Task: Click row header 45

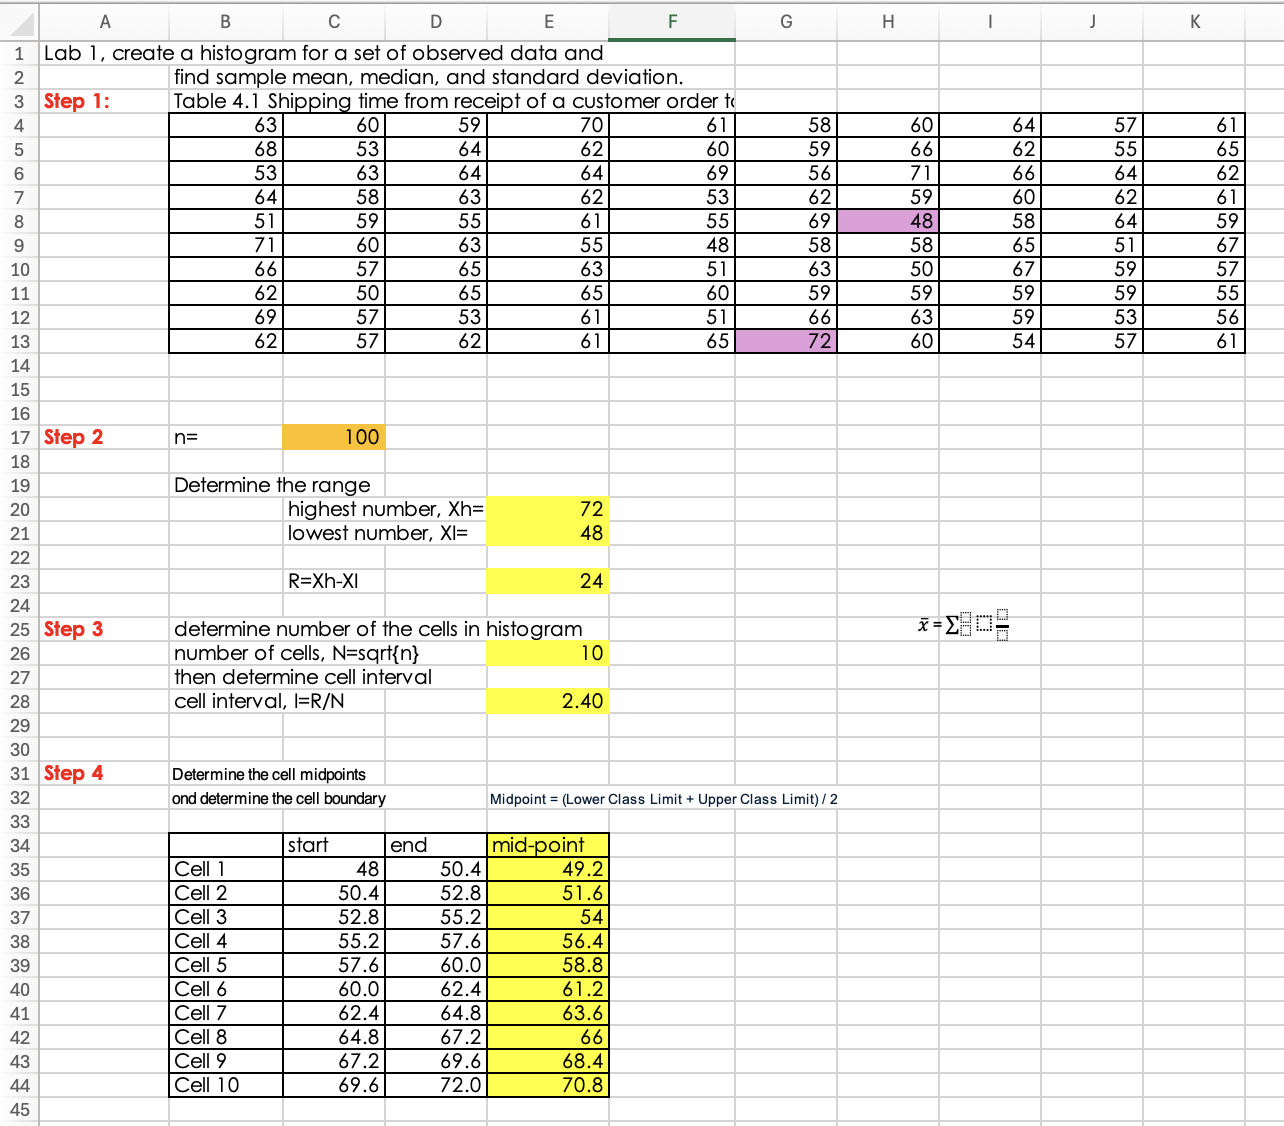Action: [x=20, y=1109]
